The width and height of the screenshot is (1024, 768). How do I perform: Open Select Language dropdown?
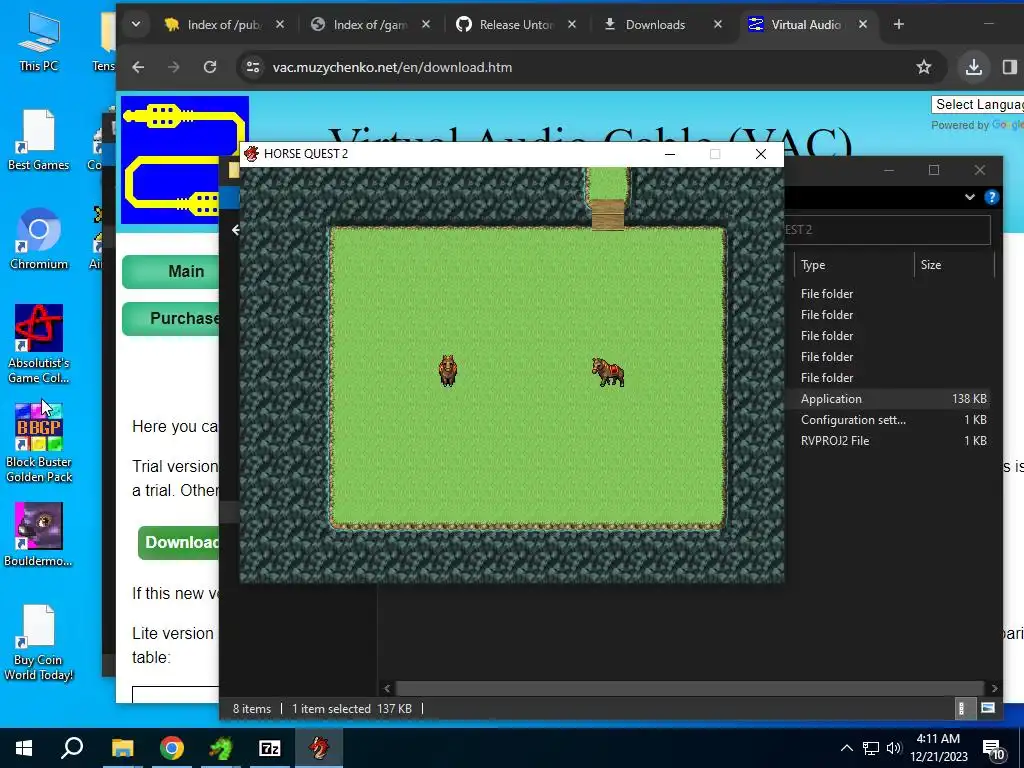[978, 104]
